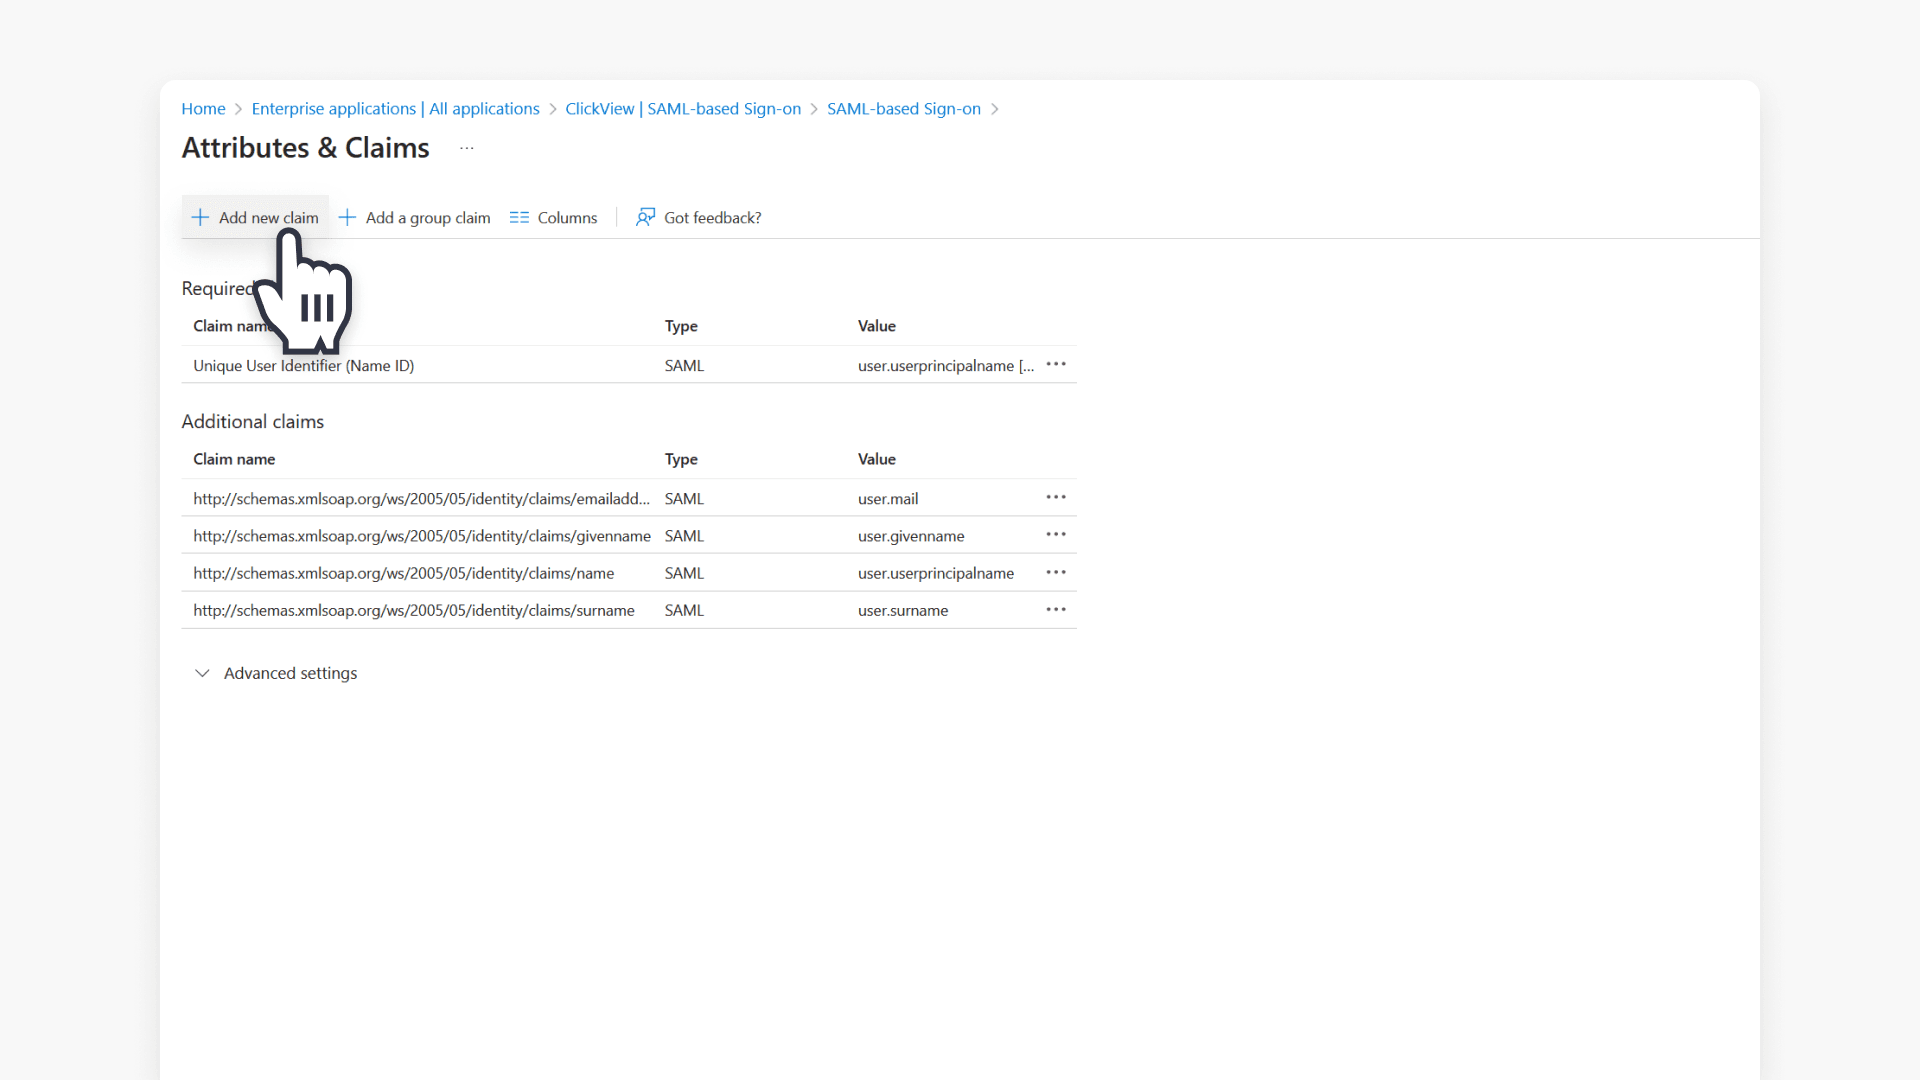Open ellipsis menu for user.givenname claim
Image resolution: width=1920 pixels, height=1080 pixels.
coord(1056,534)
